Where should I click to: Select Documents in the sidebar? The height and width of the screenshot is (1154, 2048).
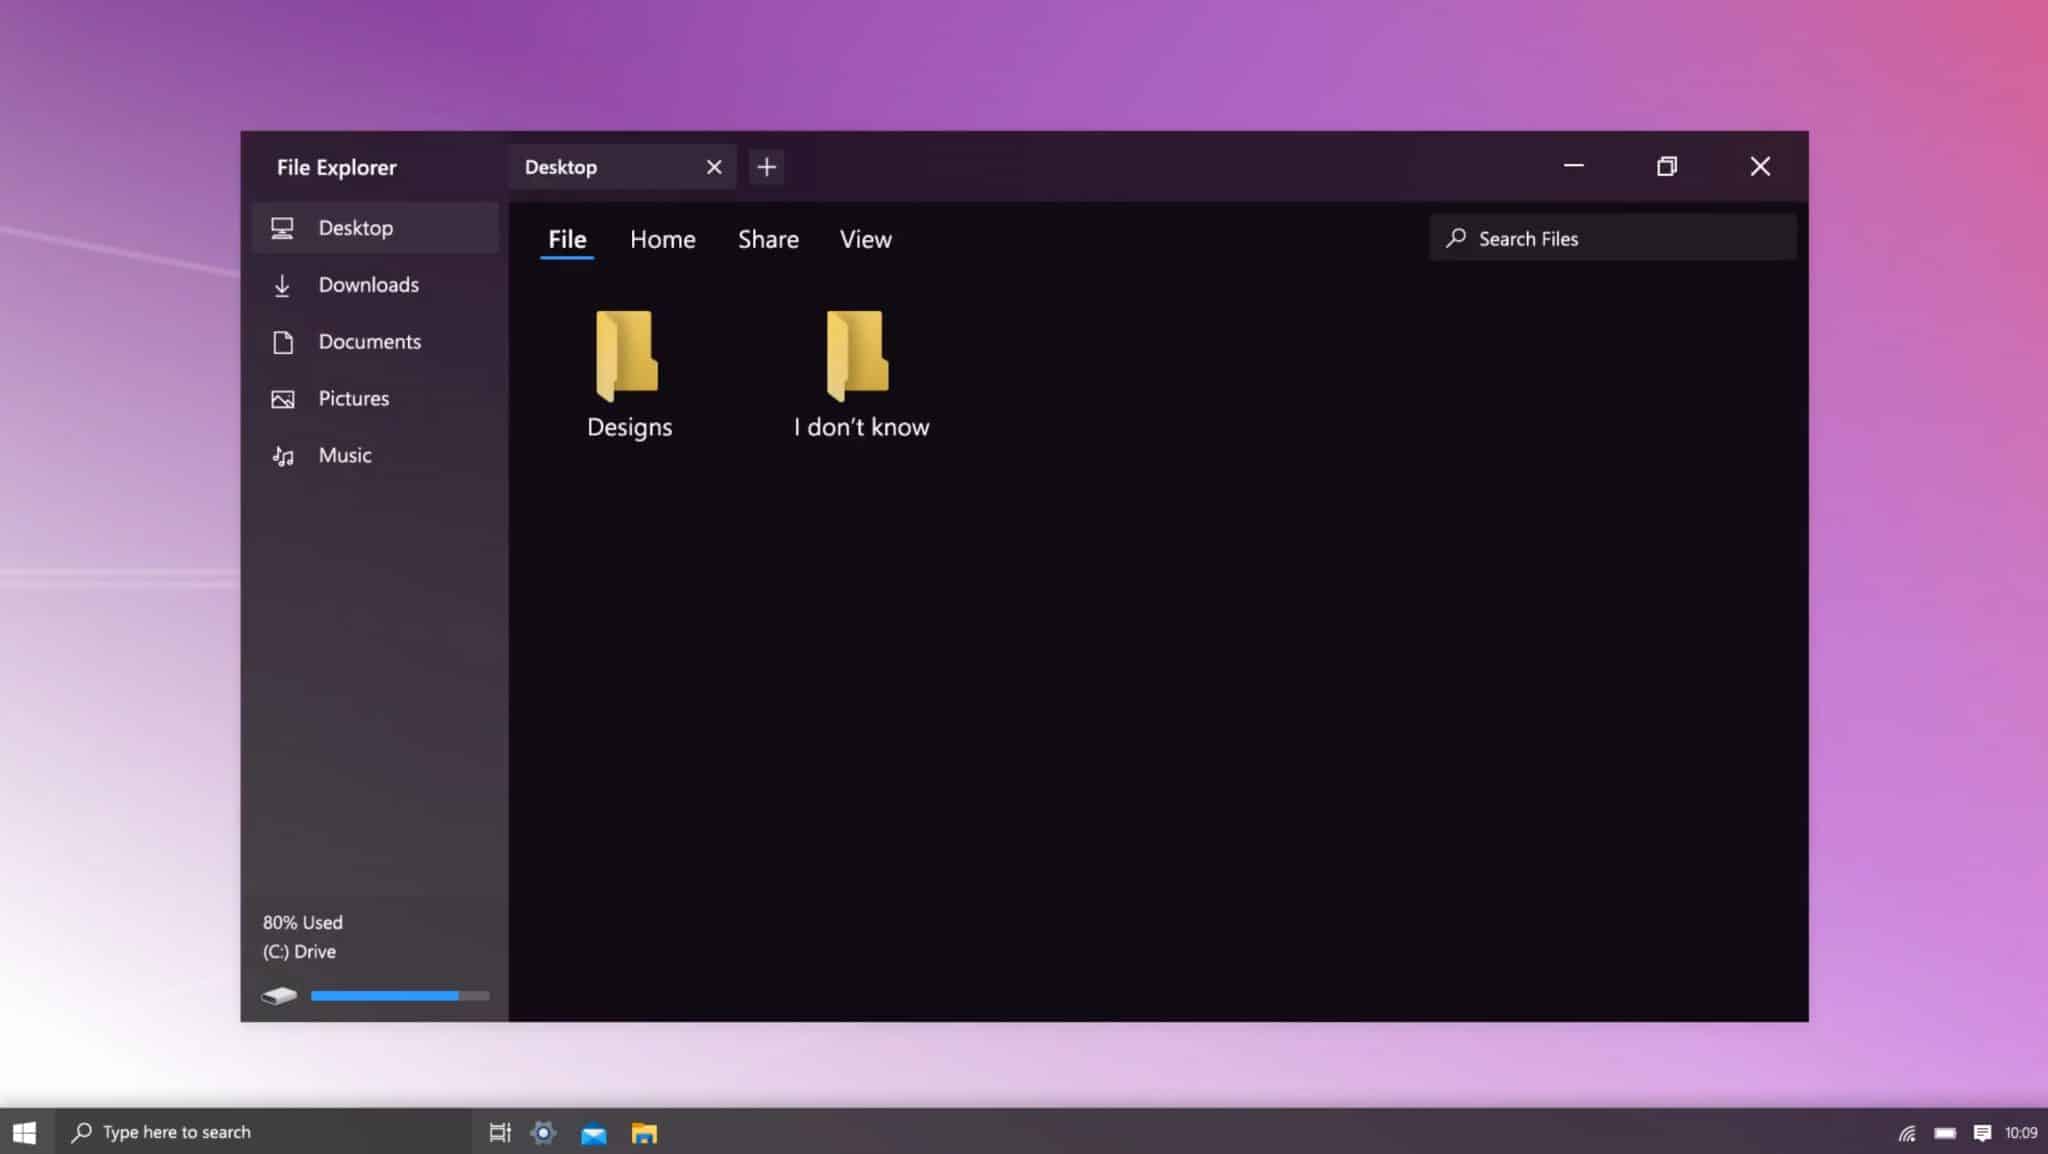click(370, 341)
